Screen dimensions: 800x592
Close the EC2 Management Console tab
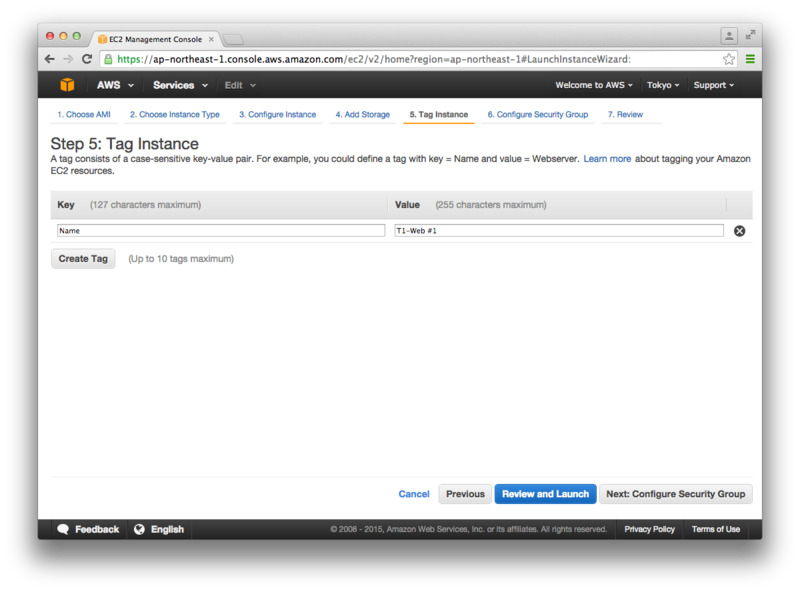click(211, 39)
